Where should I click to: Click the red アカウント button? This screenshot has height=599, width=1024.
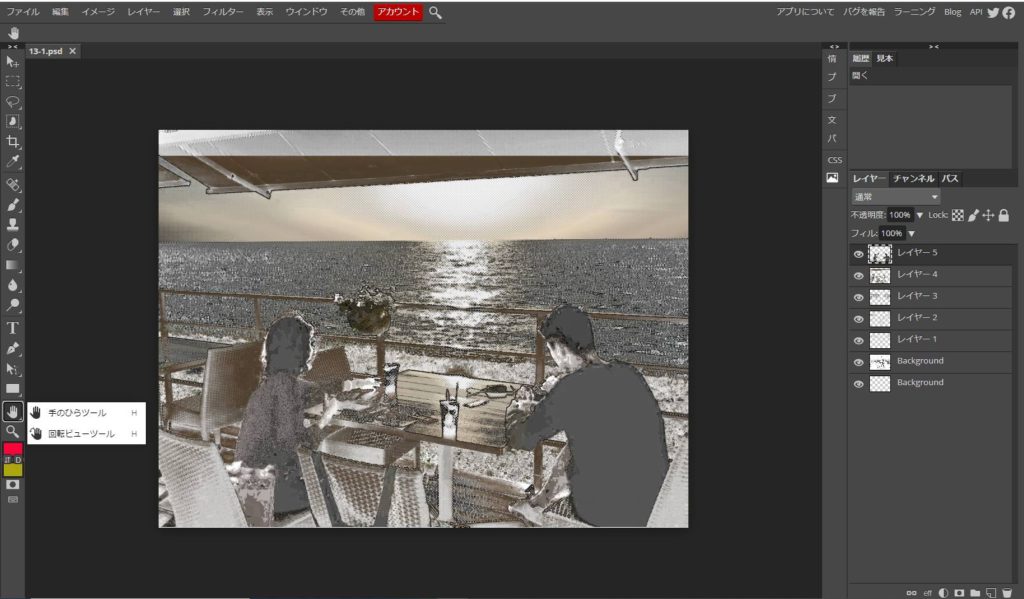coord(398,12)
